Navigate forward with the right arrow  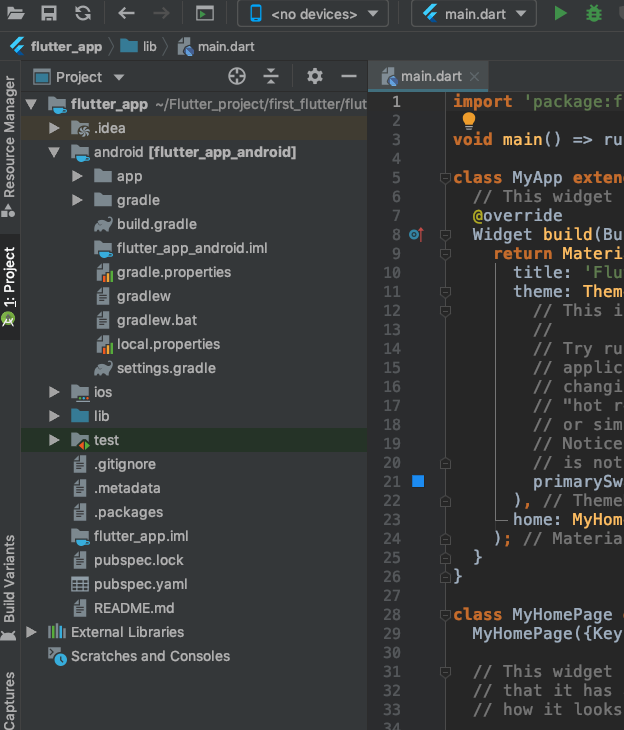162,14
